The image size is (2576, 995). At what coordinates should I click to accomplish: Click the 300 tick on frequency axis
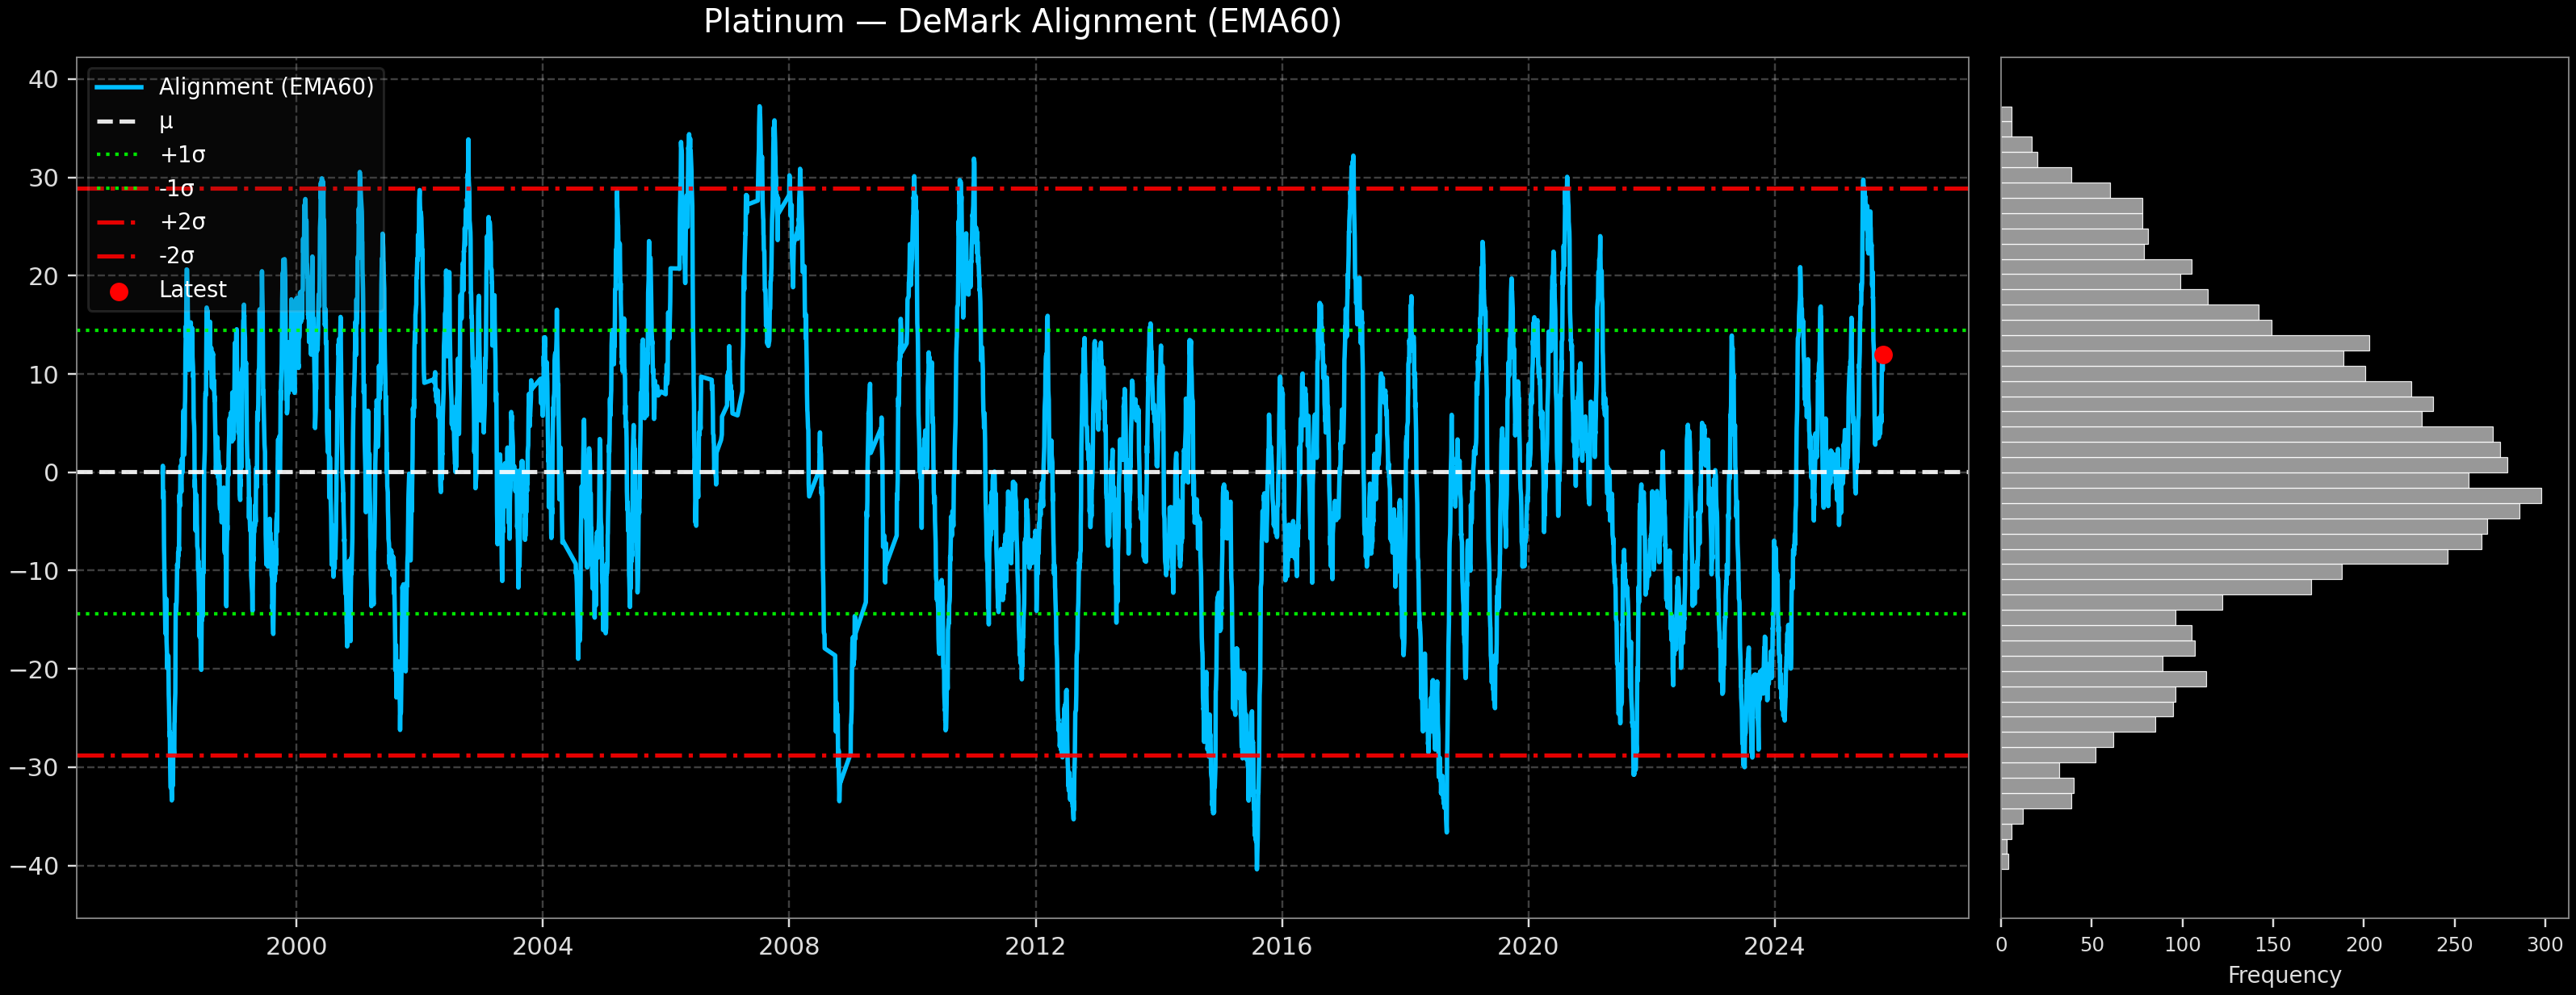click(2545, 945)
